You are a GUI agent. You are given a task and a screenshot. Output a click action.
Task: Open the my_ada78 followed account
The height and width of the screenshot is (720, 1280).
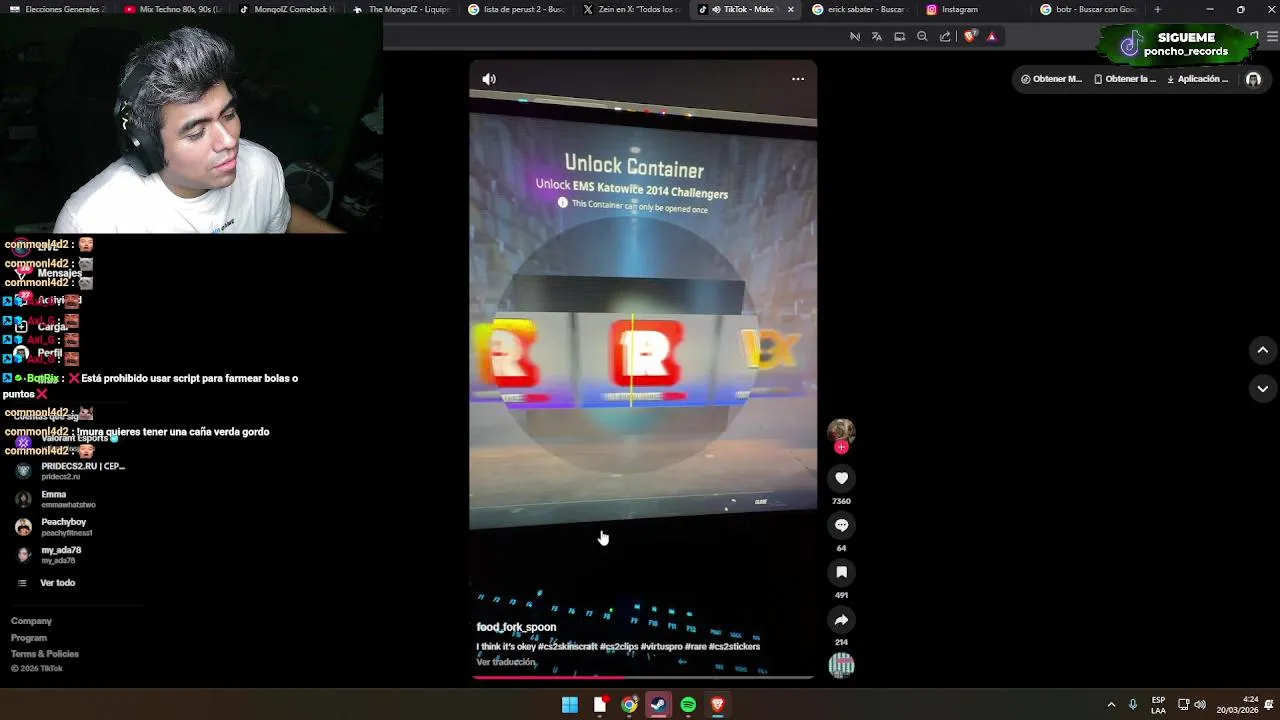(49, 555)
